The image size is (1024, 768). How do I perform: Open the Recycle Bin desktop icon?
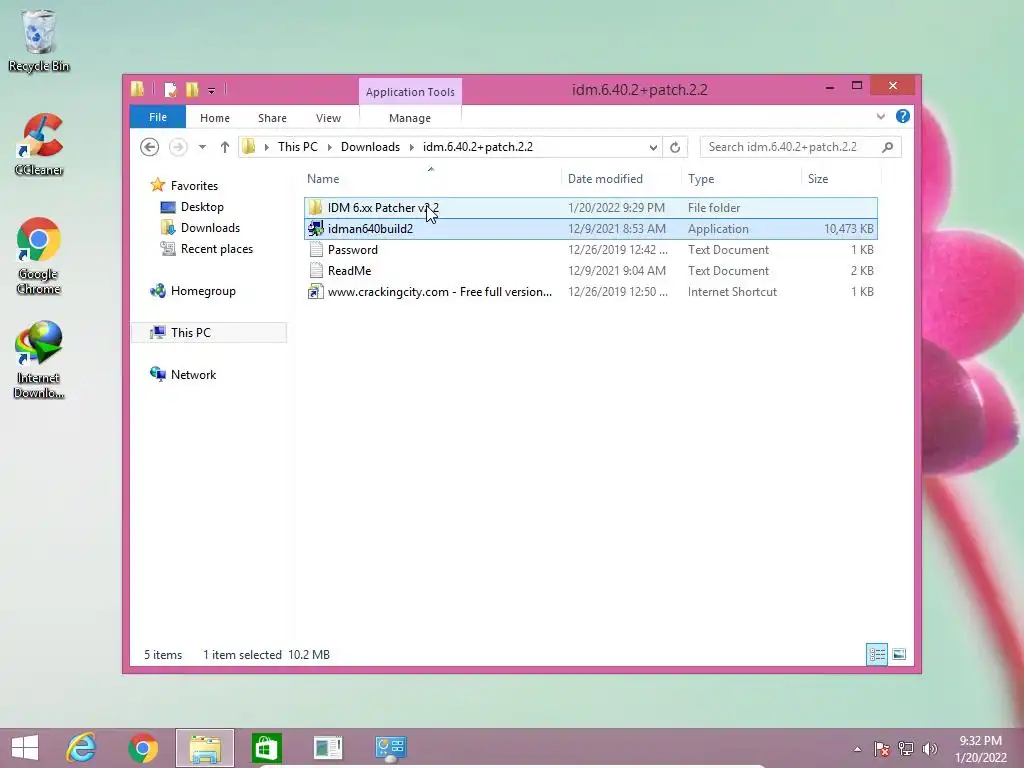39,40
